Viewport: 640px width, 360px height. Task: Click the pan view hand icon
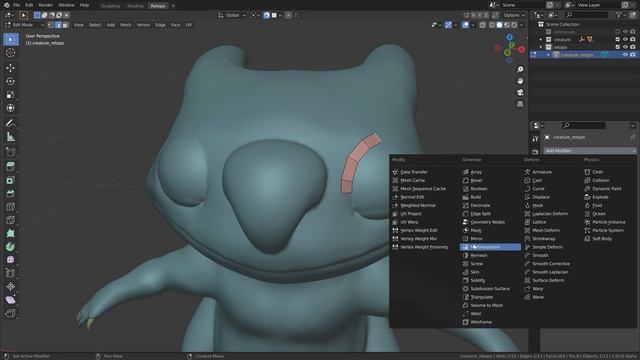[520, 81]
